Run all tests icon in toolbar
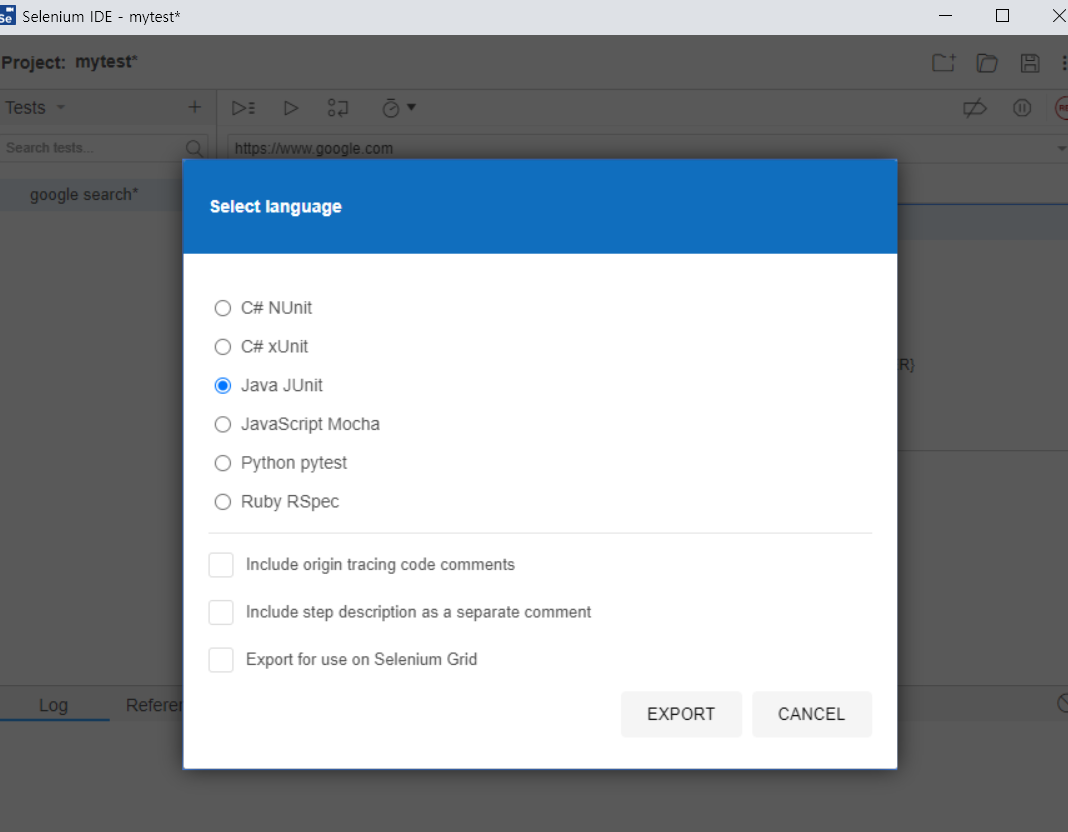This screenshot has width=1068, height=832. point(243,108)
